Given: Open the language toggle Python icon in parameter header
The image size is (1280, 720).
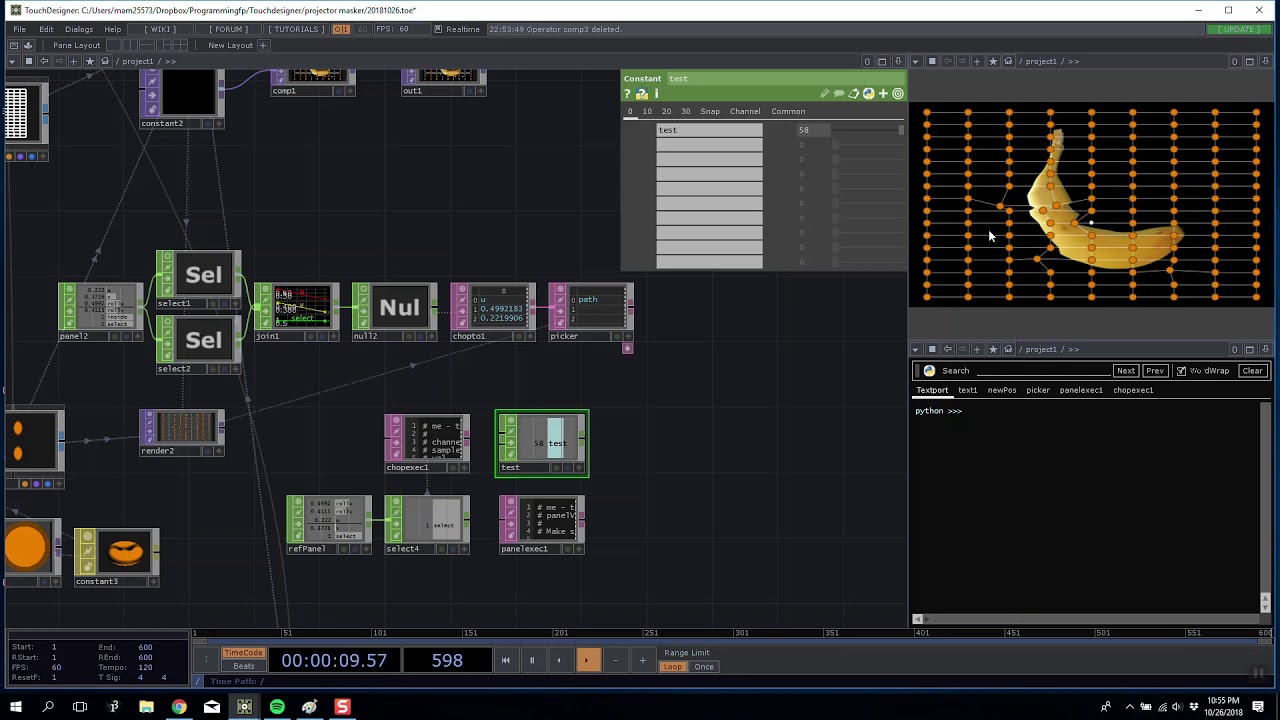Looking at the screenshot, I should click(869, 93).
